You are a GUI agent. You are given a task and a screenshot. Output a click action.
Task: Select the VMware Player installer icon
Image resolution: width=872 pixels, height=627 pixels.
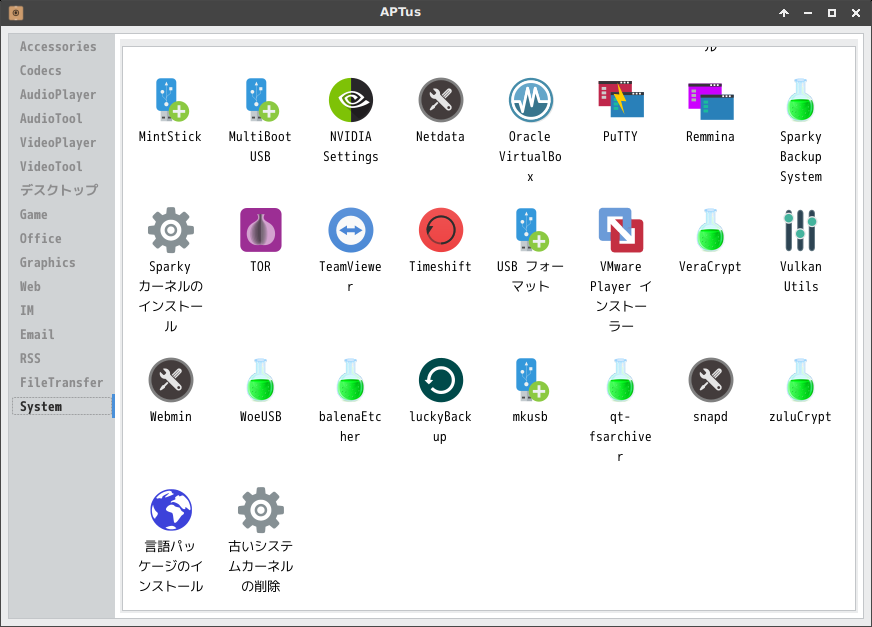[621, 230]
